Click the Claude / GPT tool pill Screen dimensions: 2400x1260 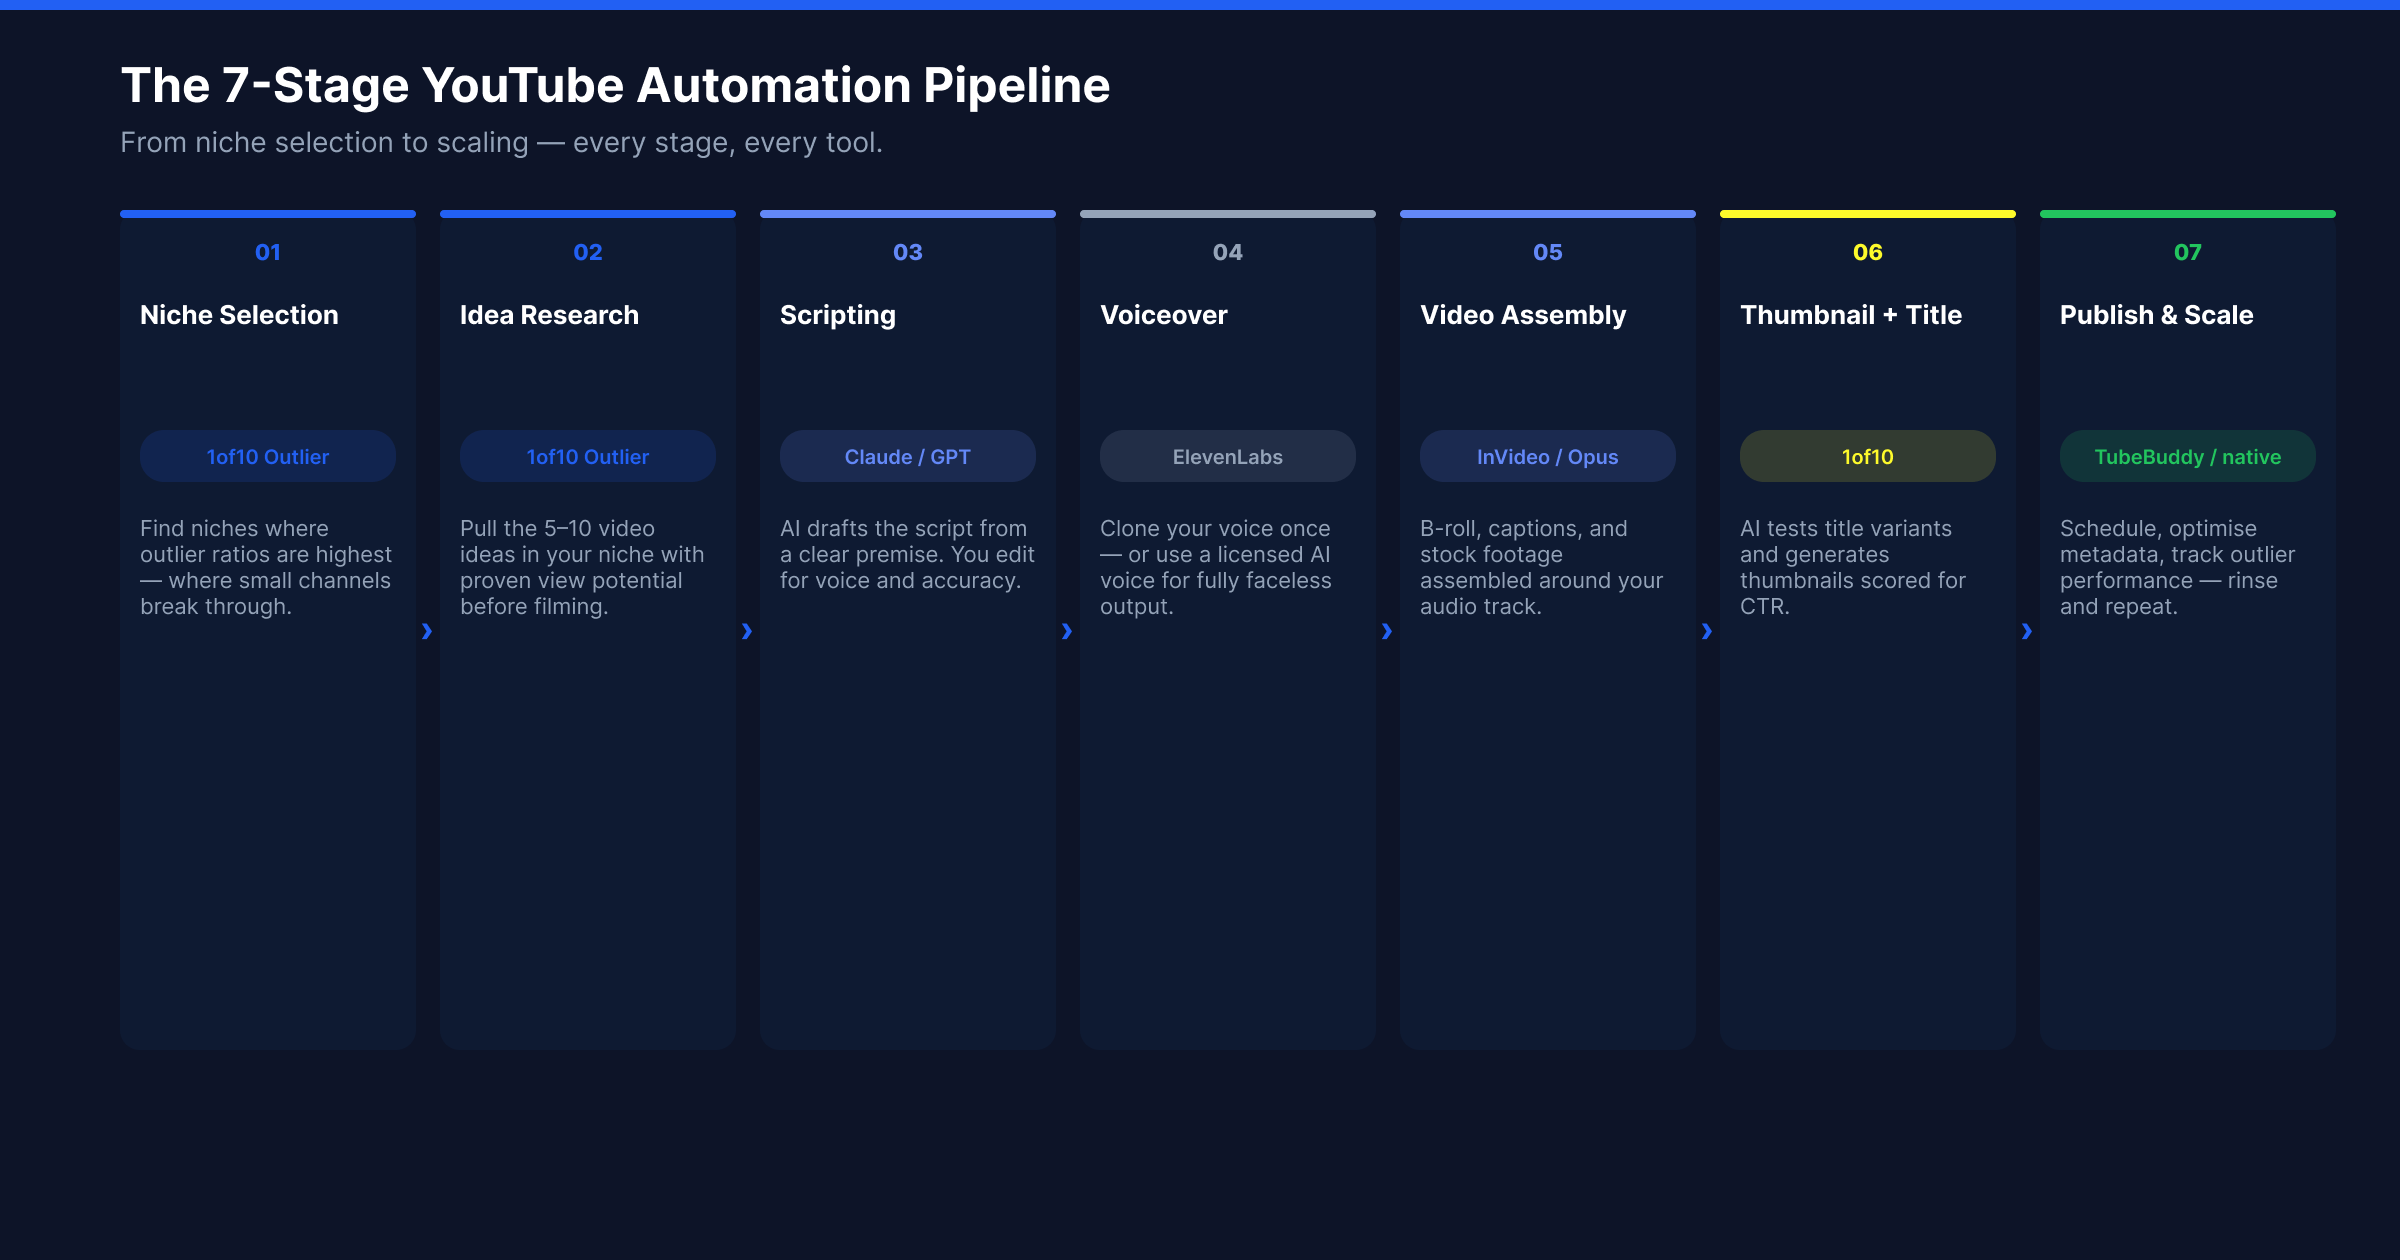pyautogui.click(x=908, y=456)
